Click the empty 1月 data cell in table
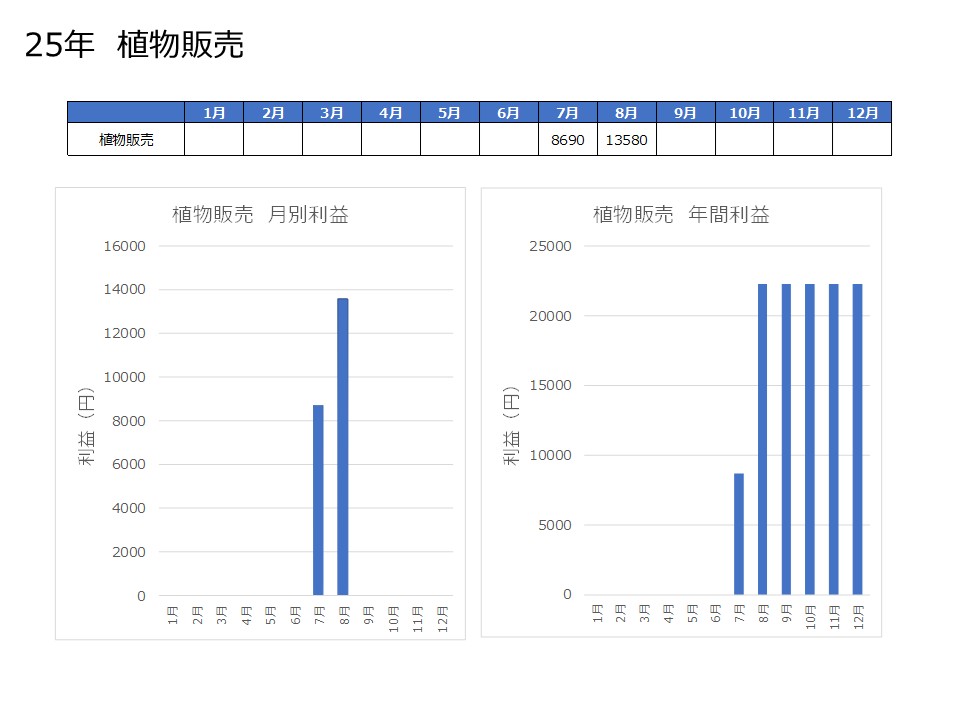Screen dimensions: 960x720 [x=214, y=140]
